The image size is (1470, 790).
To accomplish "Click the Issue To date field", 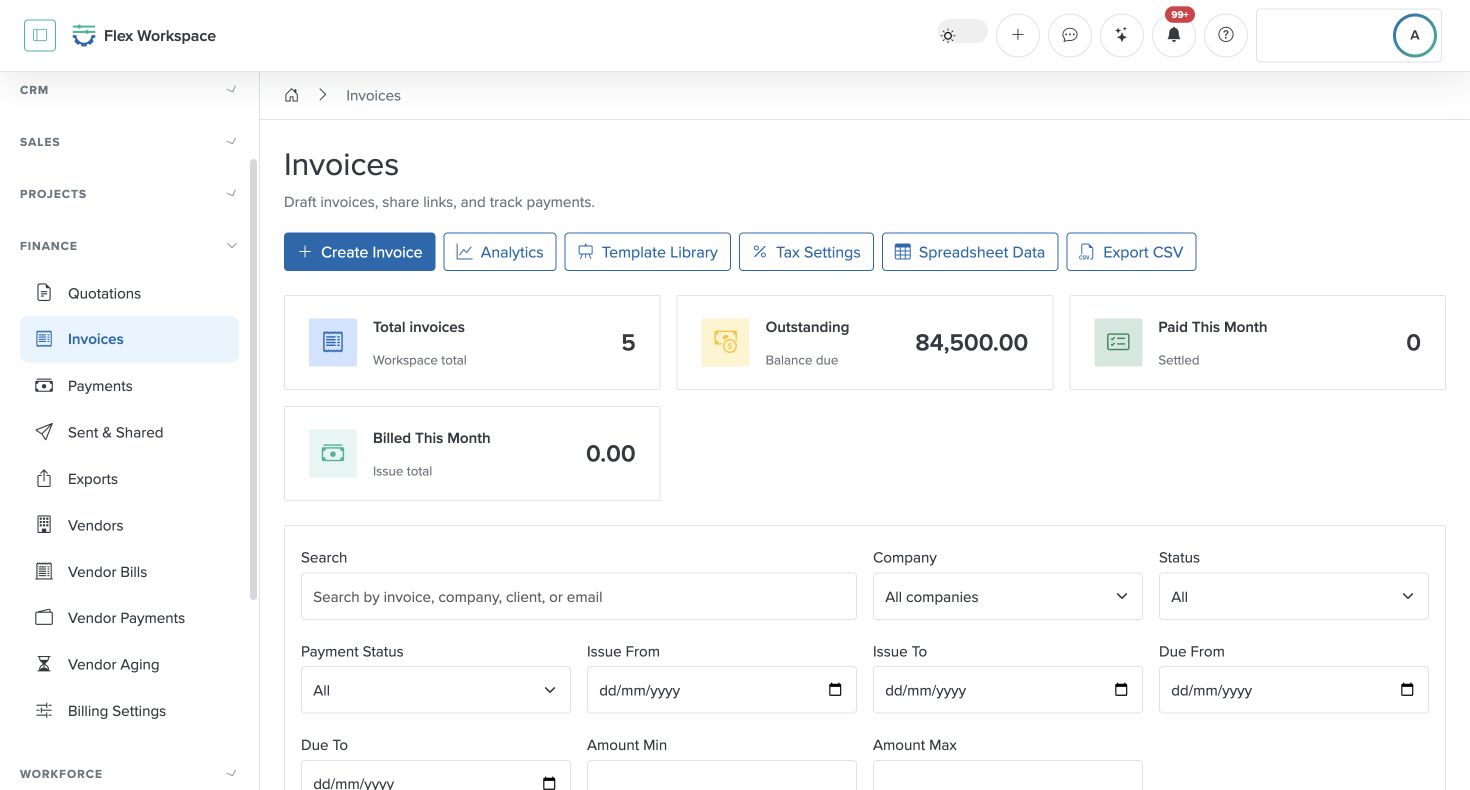I will [x=1007, y=690].
